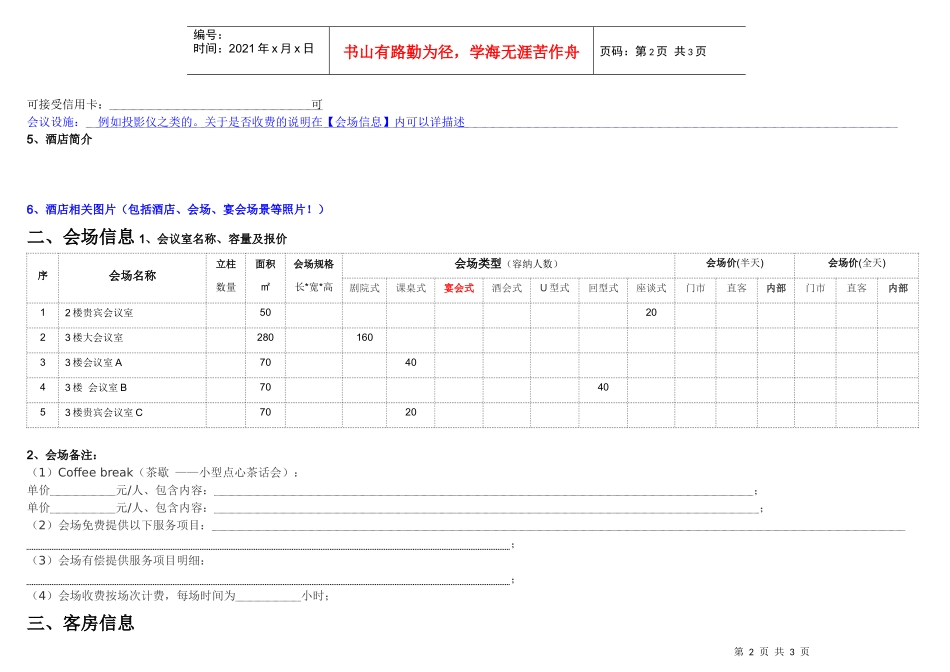This screenshot has height=672, width=950.
Task: Click the 会场名称 column header
Action: [x=132, y=276]
